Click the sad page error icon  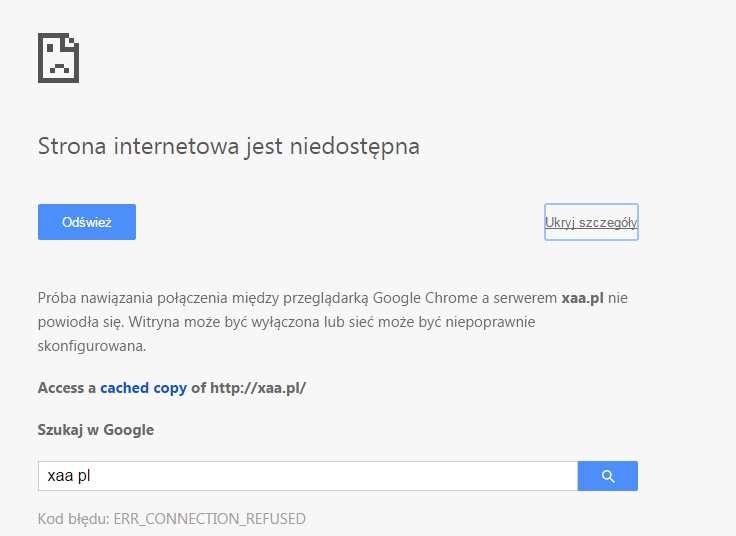tap(58, 58)
